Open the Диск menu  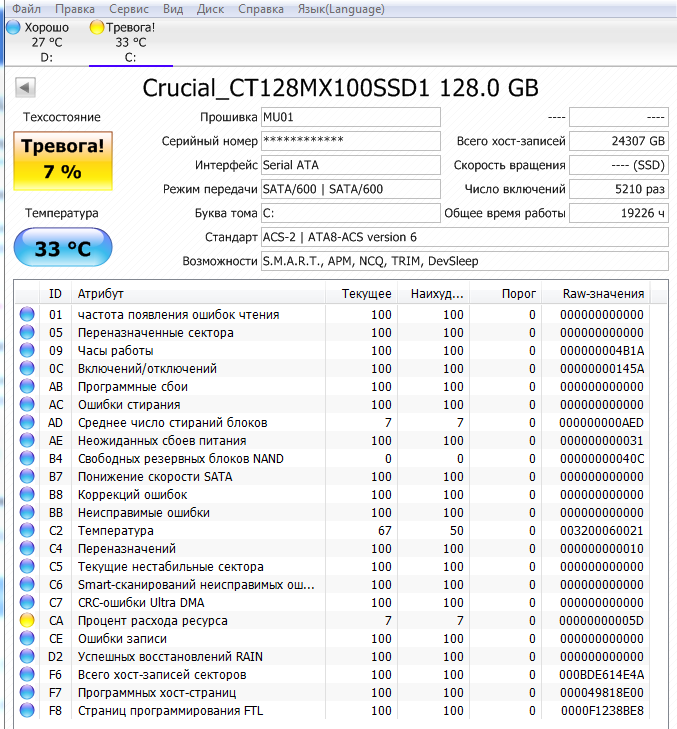[x=211, y=9]
